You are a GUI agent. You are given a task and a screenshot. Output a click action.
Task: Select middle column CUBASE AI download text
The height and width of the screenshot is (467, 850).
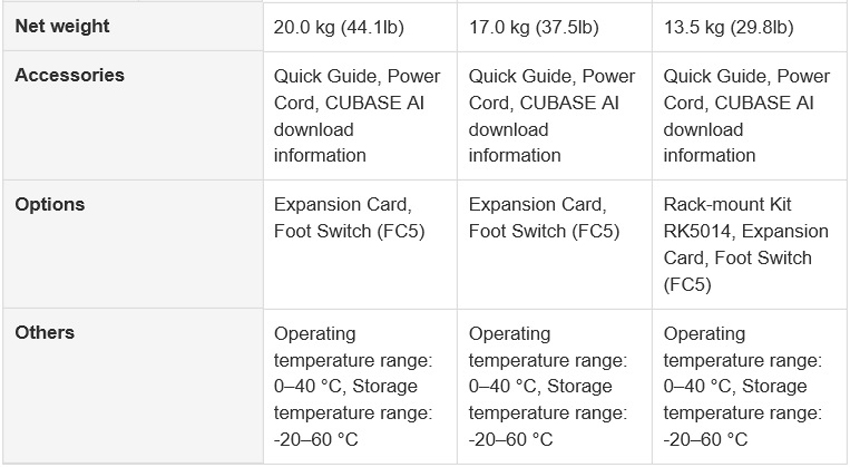pos(544,116)
